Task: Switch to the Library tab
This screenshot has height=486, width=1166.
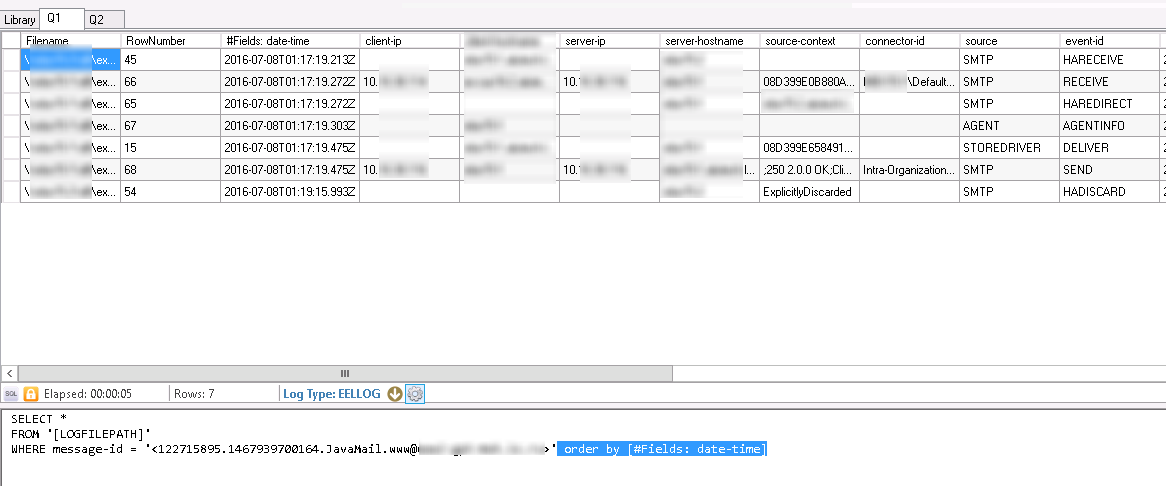Action: pyautogui.click(x=20, y=19)
